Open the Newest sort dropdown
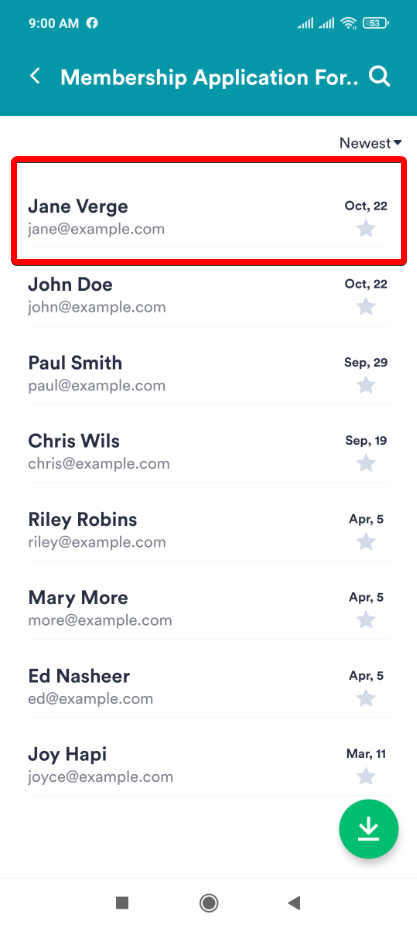Image resolution: width=417 pixels, height=928 pixels. (x=370, y=143)
